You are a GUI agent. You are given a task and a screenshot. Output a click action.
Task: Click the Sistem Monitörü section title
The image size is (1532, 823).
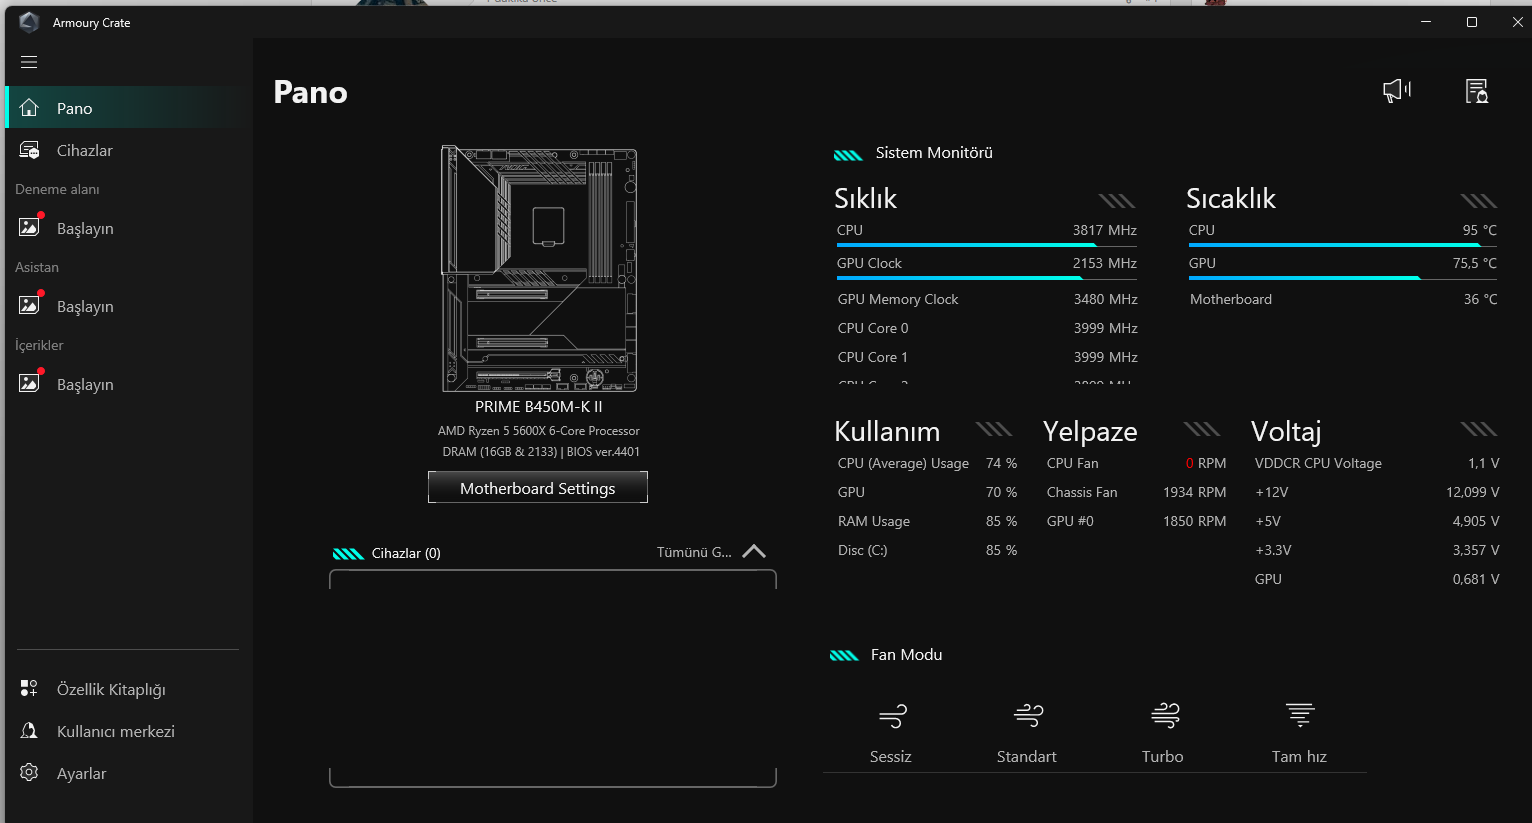[x=934, y=153]
